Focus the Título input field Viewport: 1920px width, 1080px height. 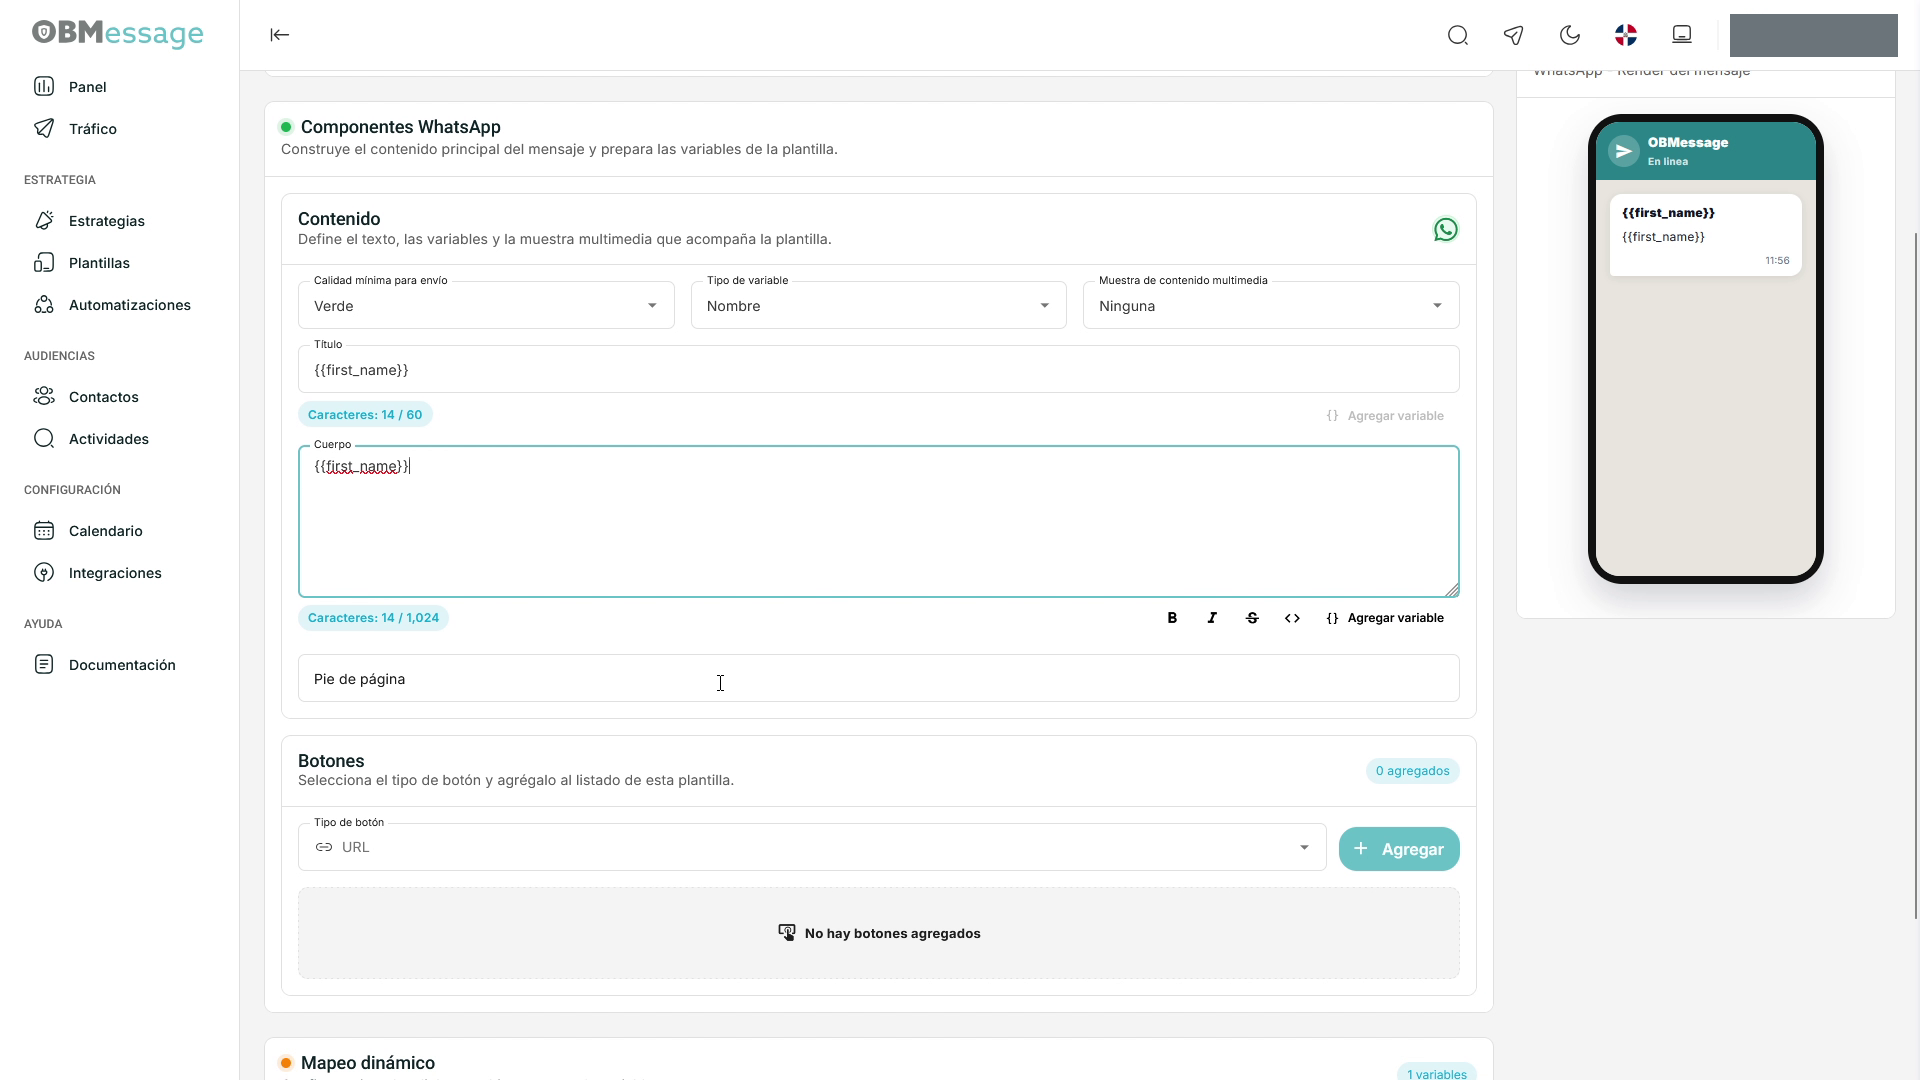tap(879, 370)
